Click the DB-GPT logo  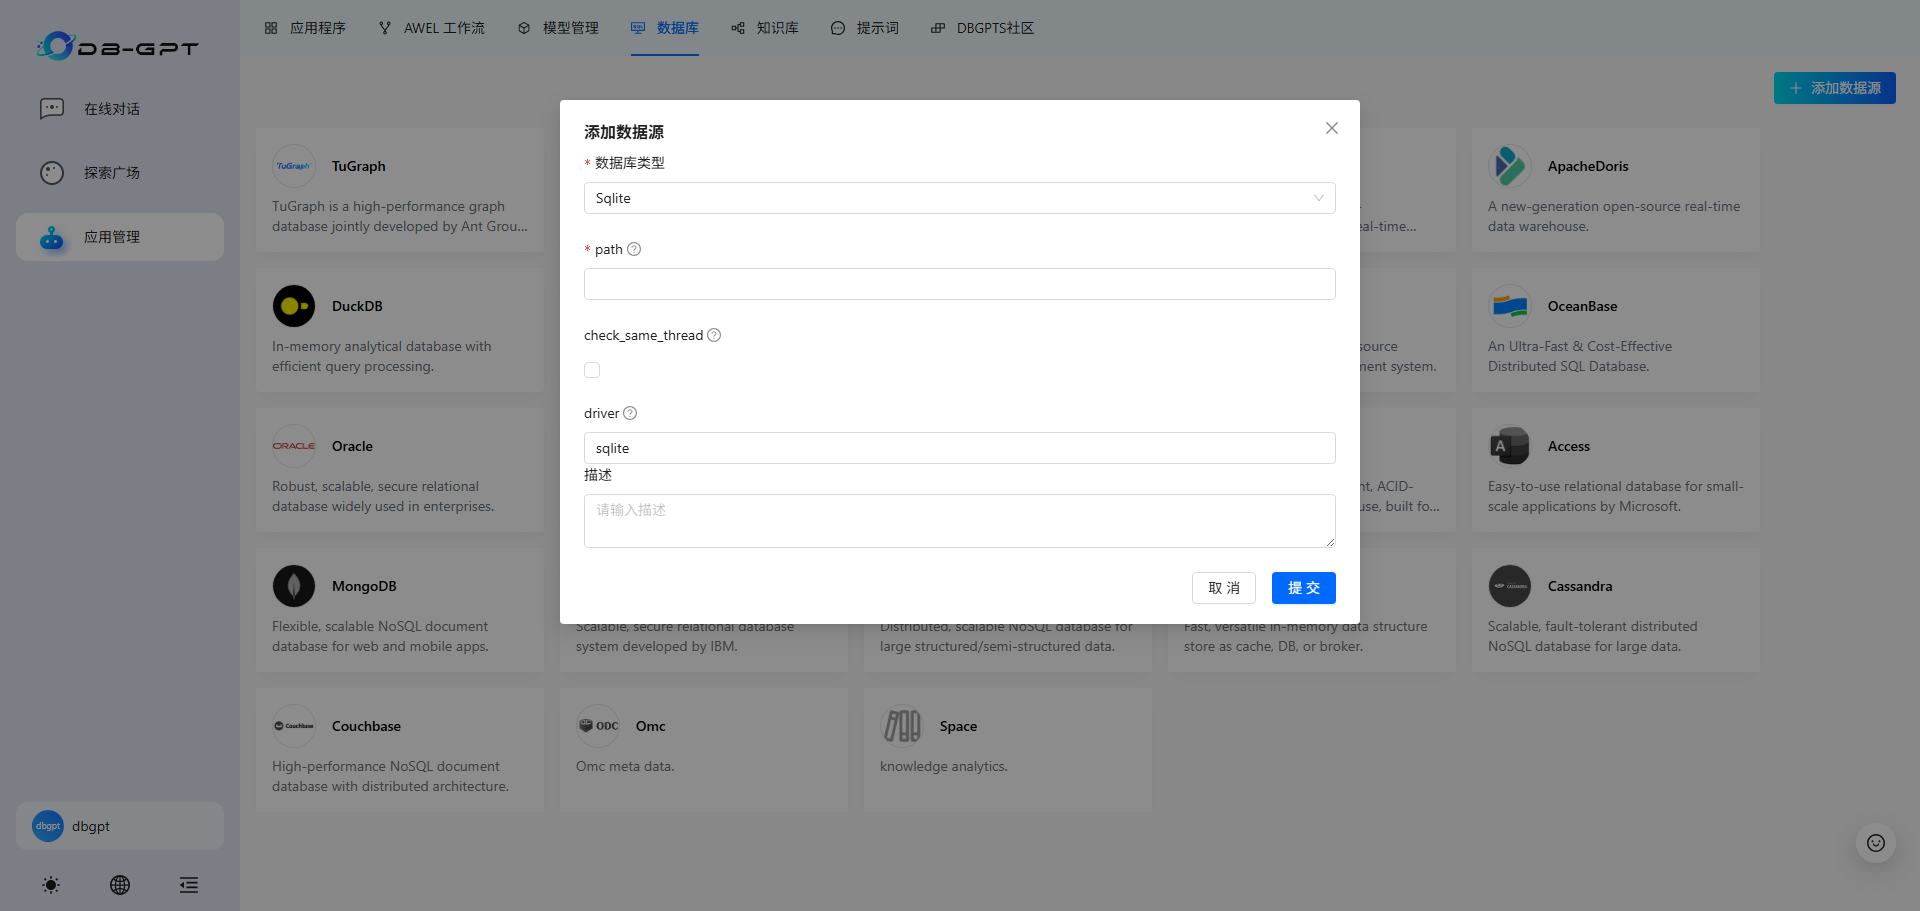[x=119, y=46]
